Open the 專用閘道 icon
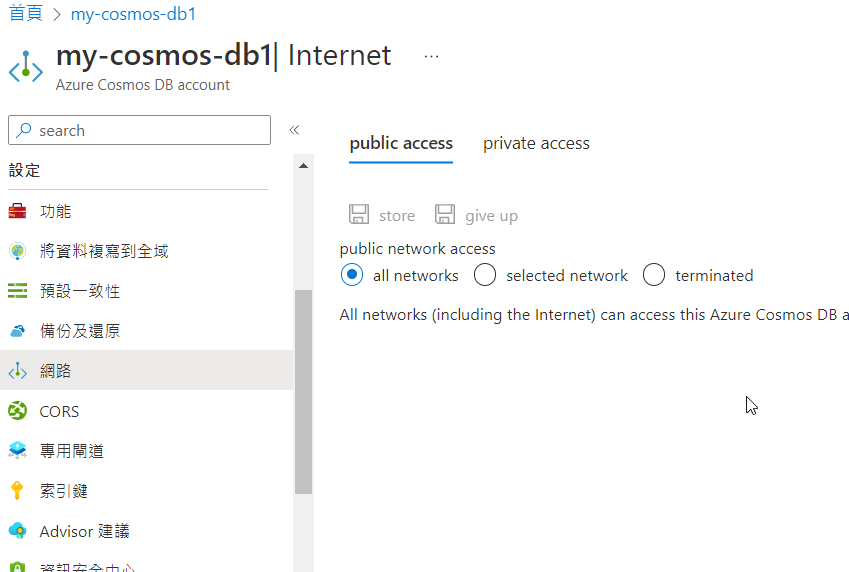Viewport: 849px width, 572px height. pos(17,451)
